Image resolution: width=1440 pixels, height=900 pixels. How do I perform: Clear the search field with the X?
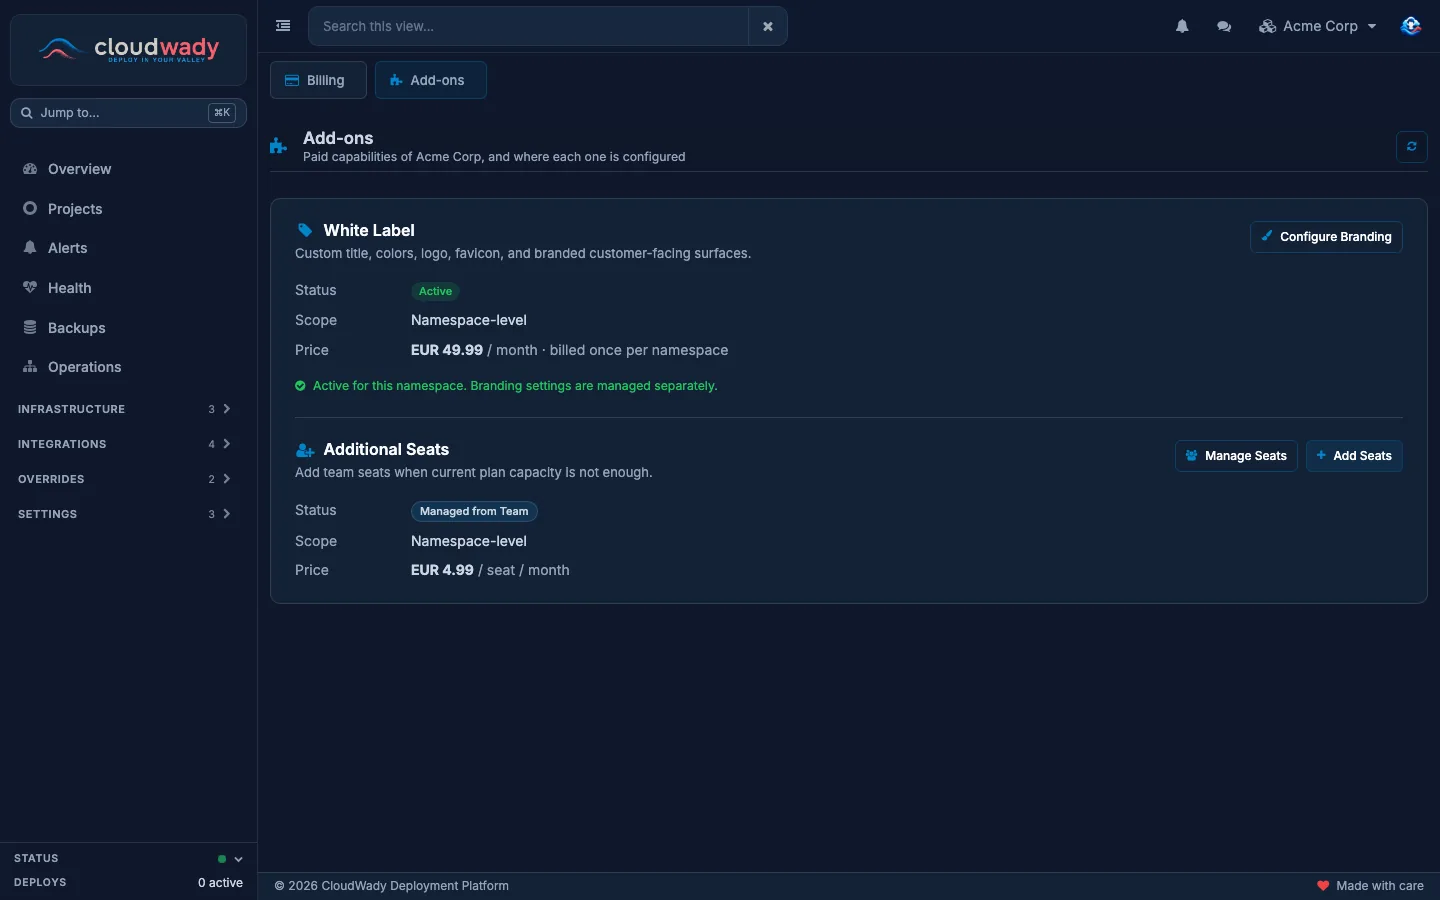coord(768,27)
